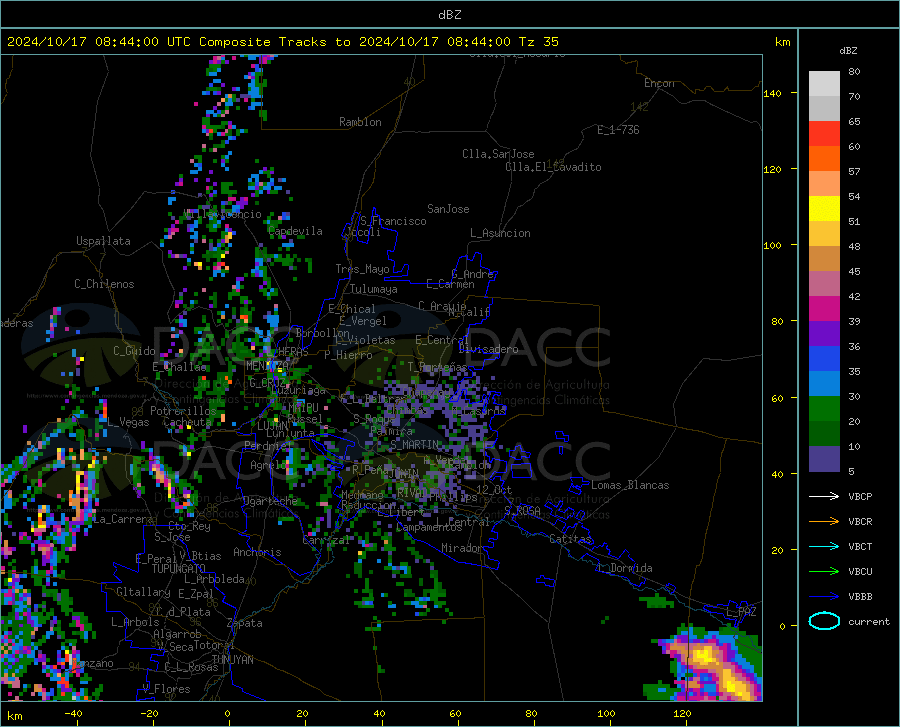This screenshot has width=900, height=727.
Task: Click the 'VBCT' legend label
Action: [860, 547]
